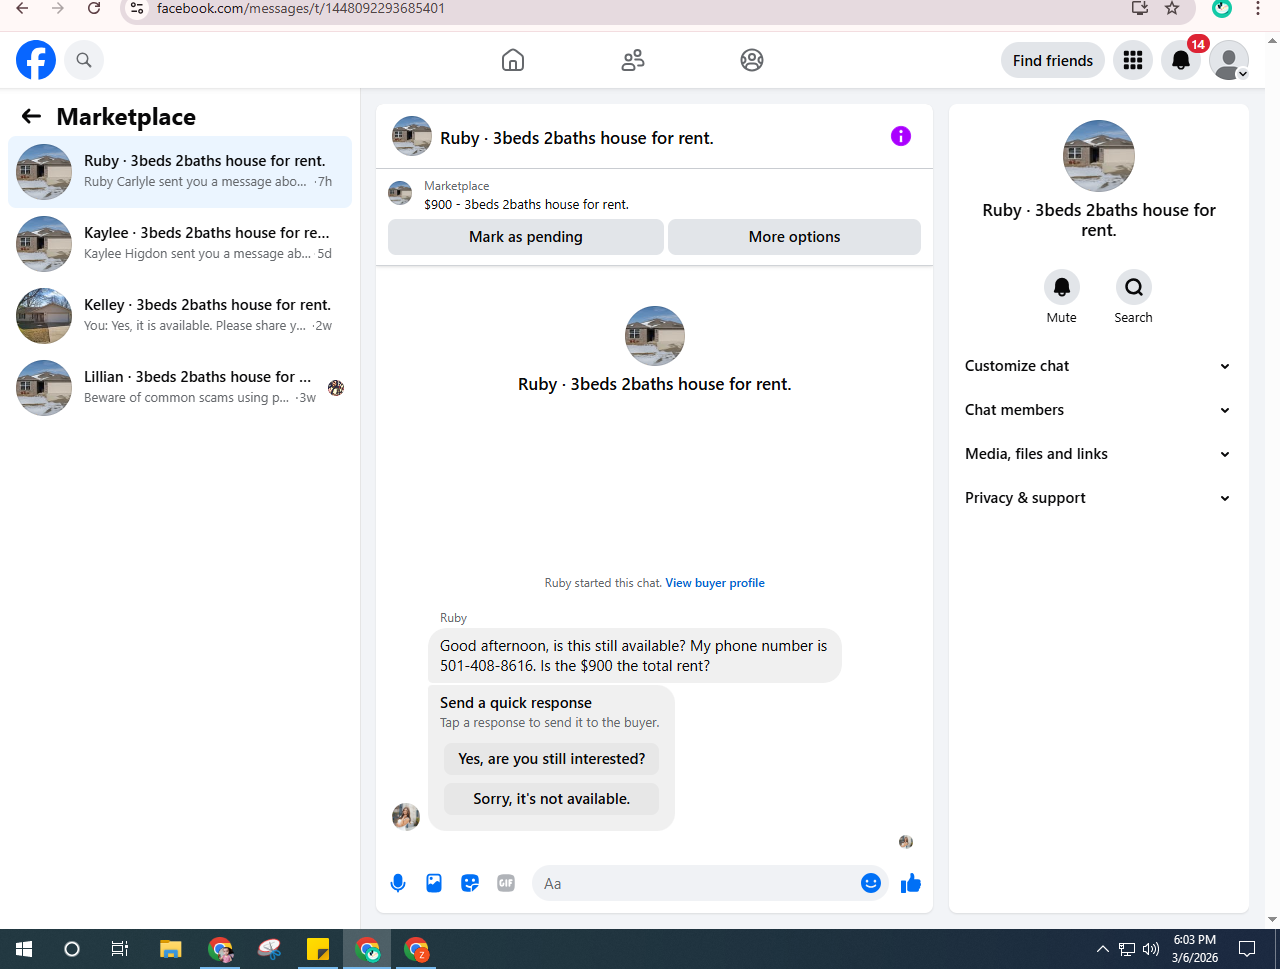This screenshot has width=1280, height=969.
Task: Open the Groups icon in top navigation
Action: pos(752,60)
